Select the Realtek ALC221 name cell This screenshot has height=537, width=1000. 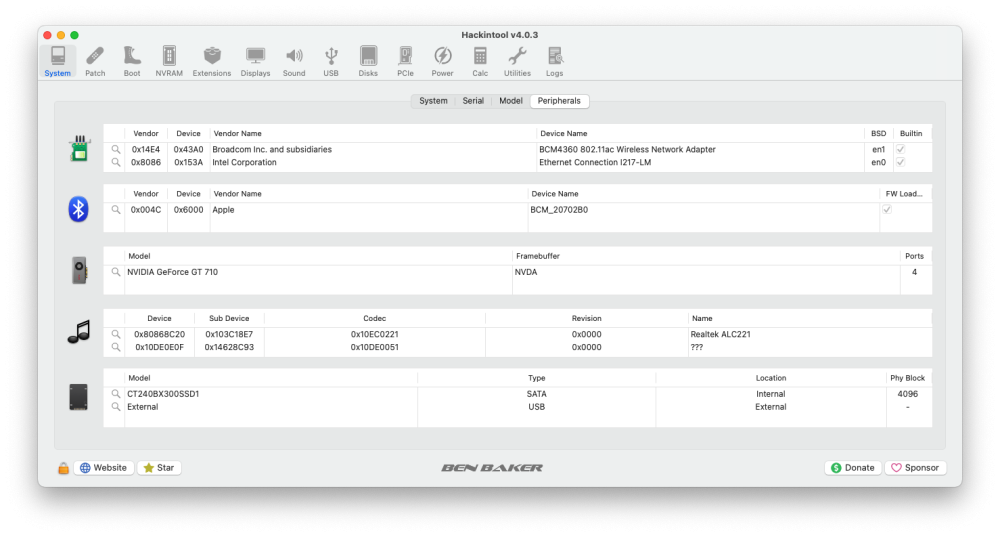coord(720,334)
